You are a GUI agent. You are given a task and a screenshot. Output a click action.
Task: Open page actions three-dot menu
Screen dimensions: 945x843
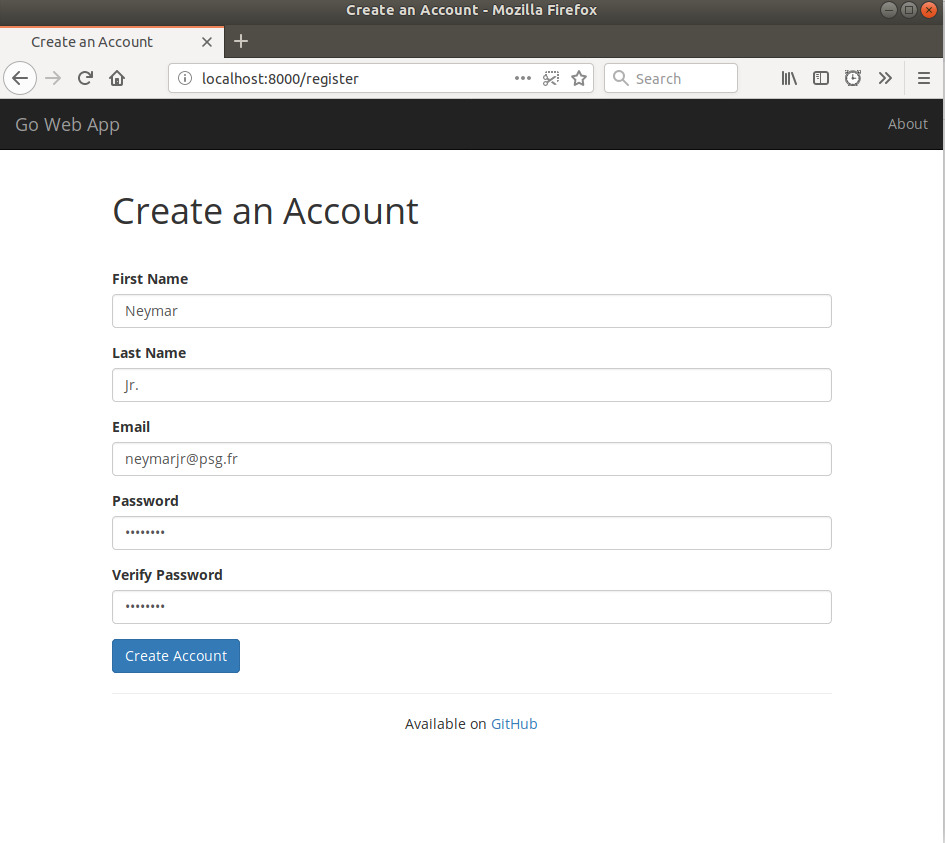(x=523, y=78)
